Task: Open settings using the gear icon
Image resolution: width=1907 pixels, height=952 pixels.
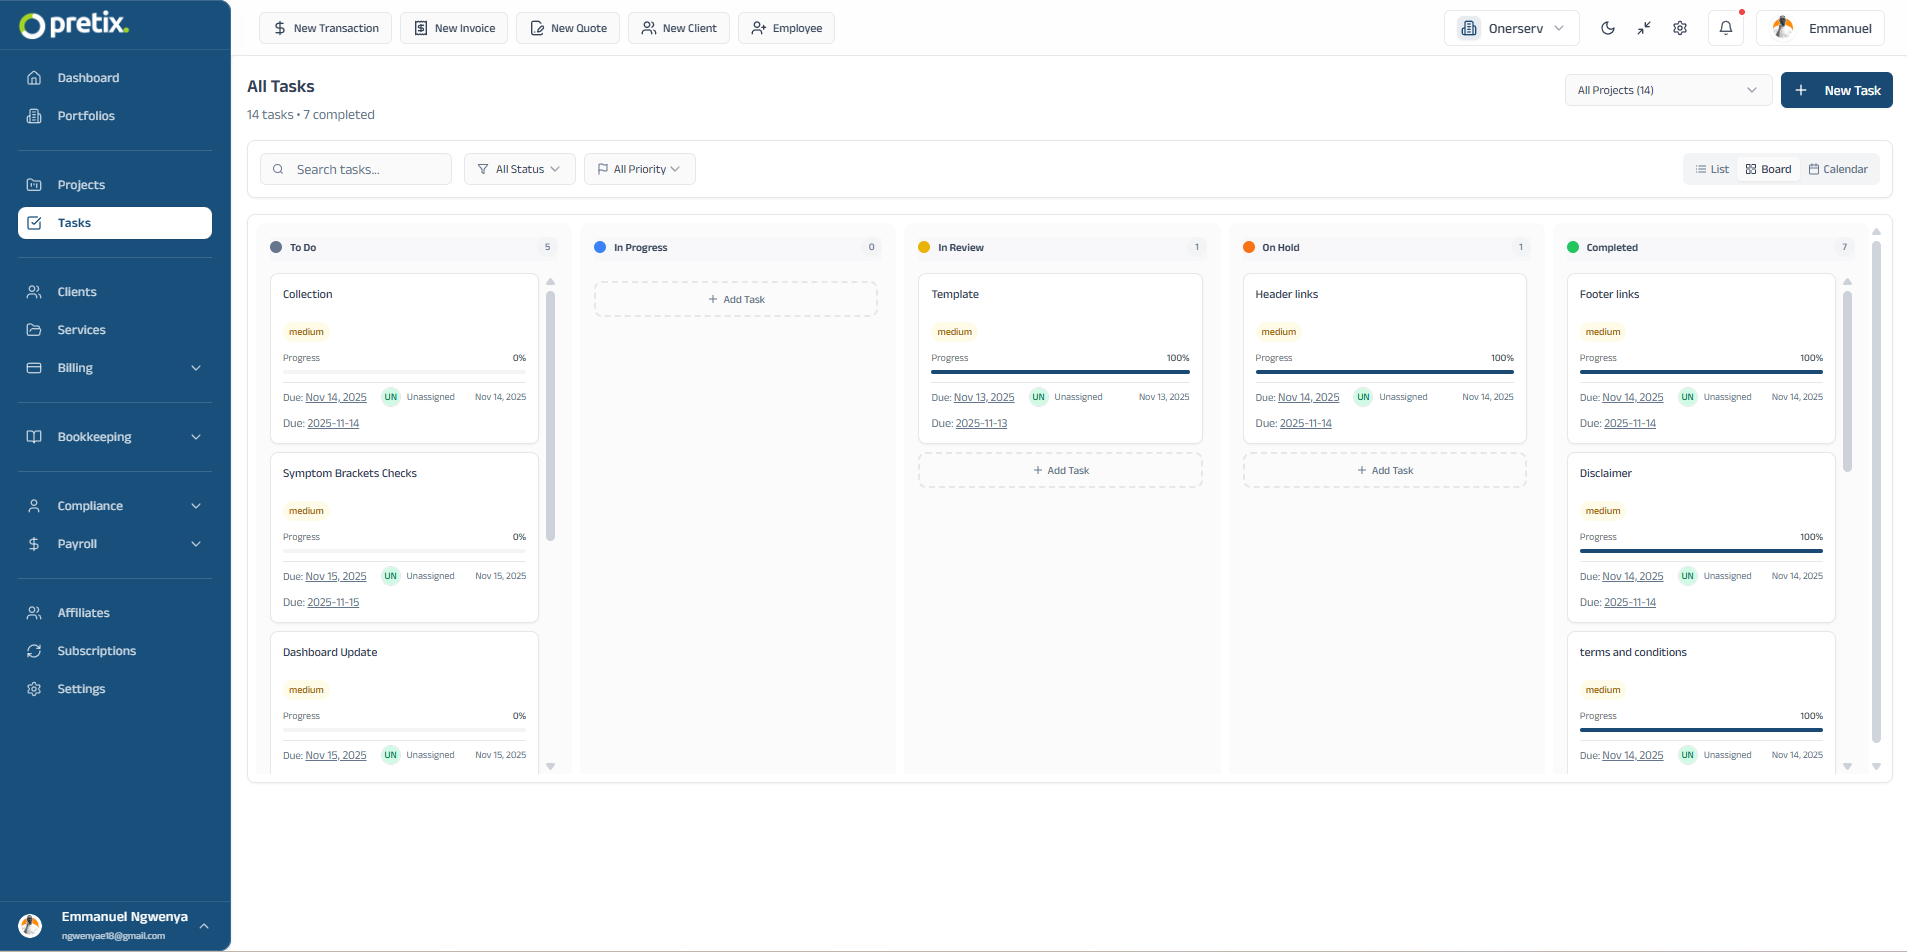Action: point(1680,28)
